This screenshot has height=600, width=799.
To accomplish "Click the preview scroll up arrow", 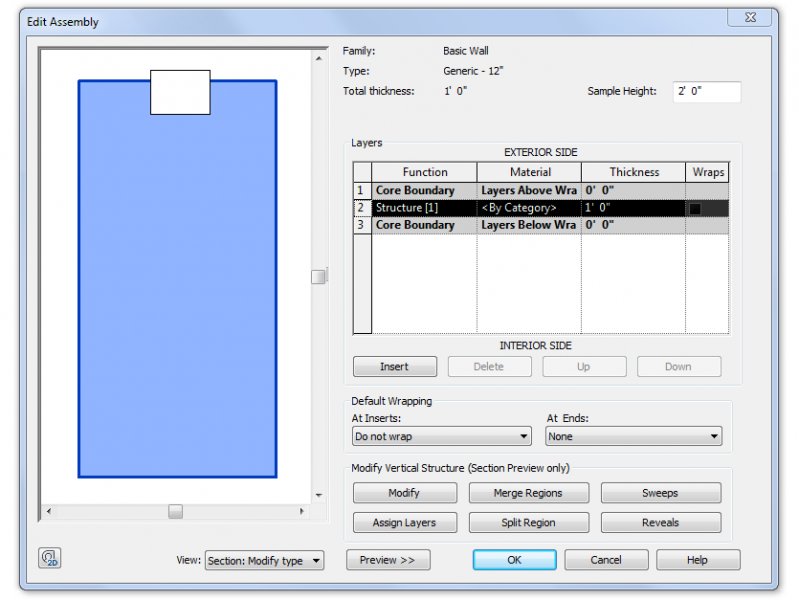I will (x=318, y=59).
